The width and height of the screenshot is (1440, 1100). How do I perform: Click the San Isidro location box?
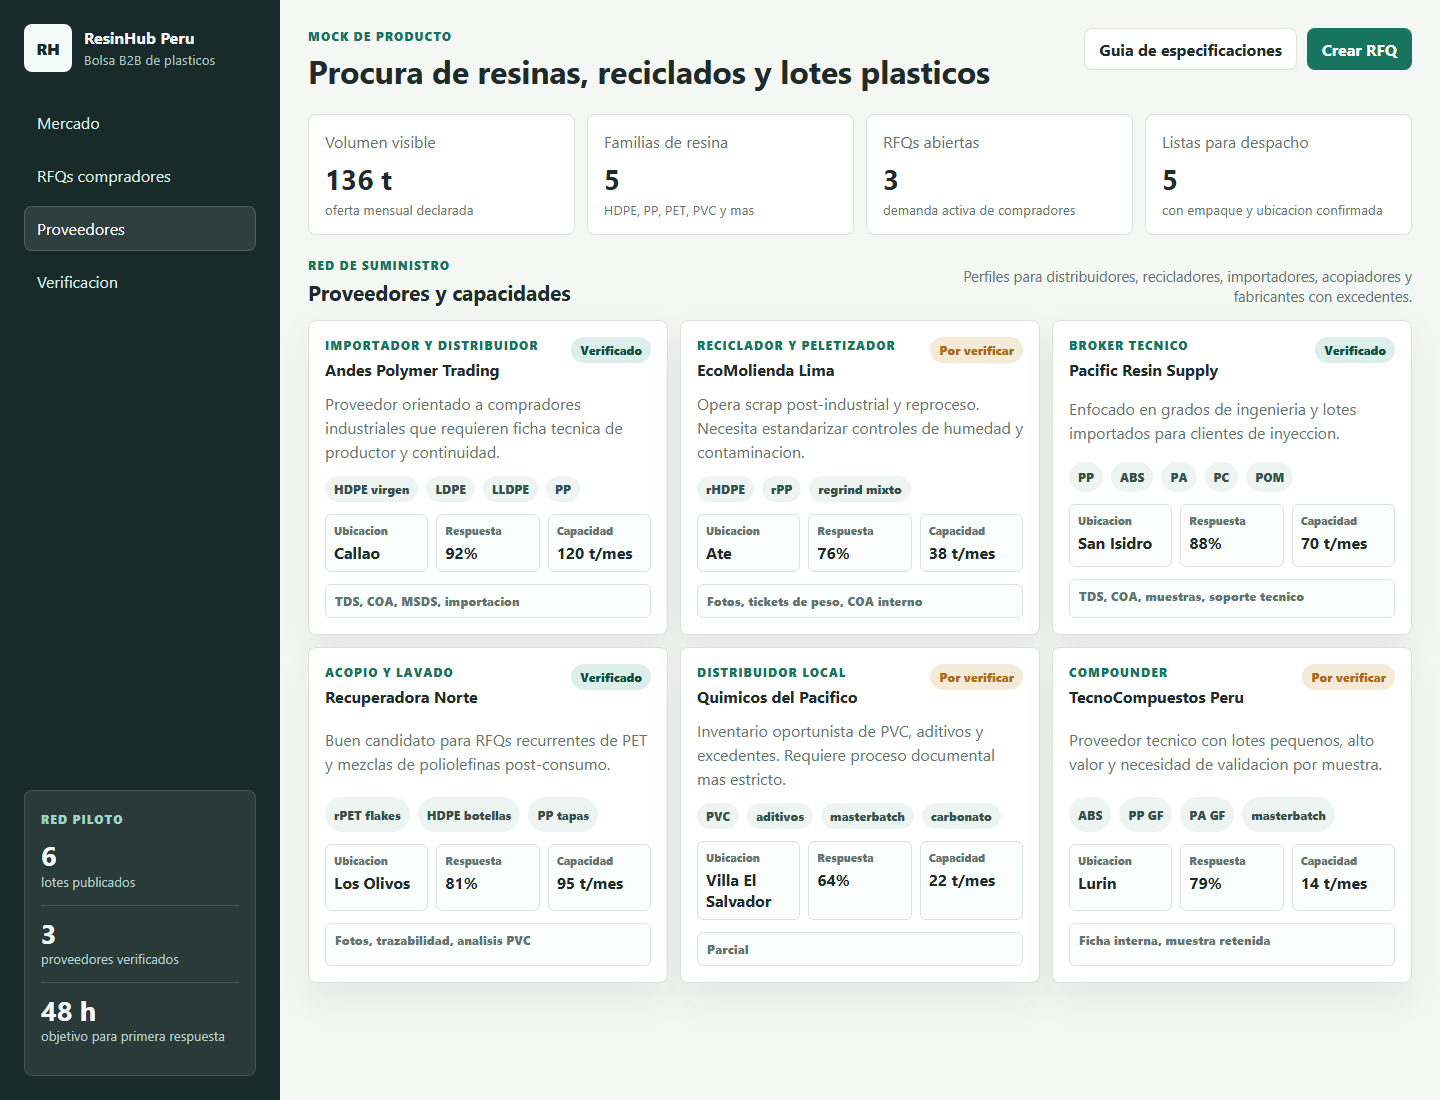pos(1120,535)
